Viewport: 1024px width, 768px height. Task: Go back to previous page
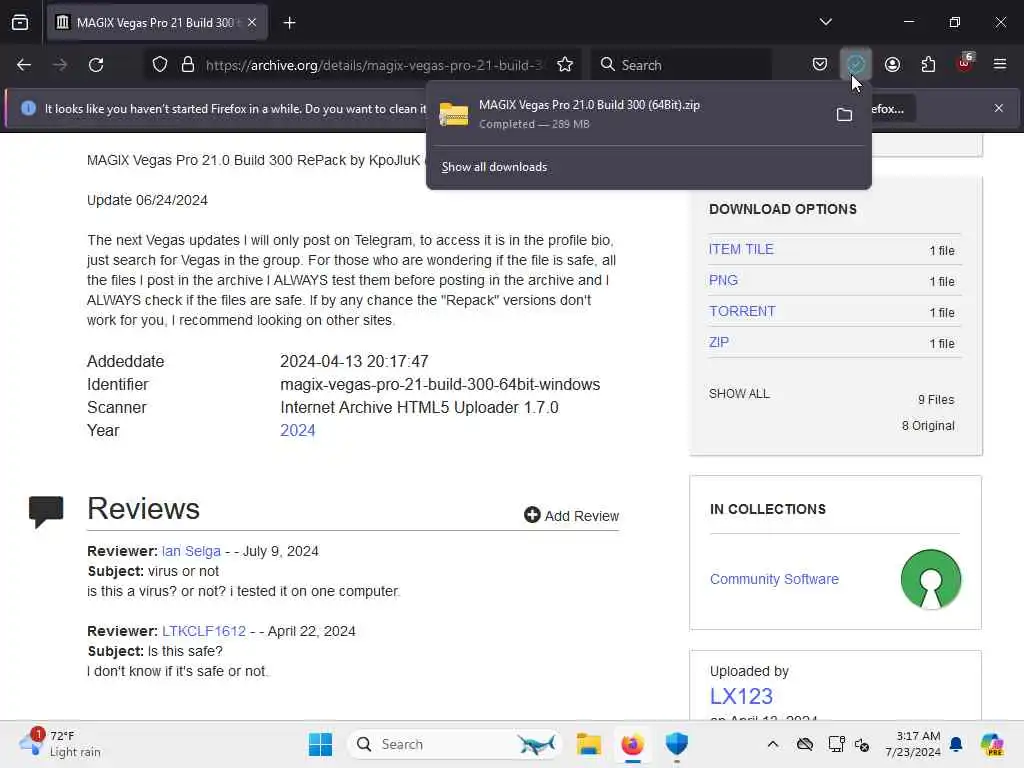click(24, 65)
